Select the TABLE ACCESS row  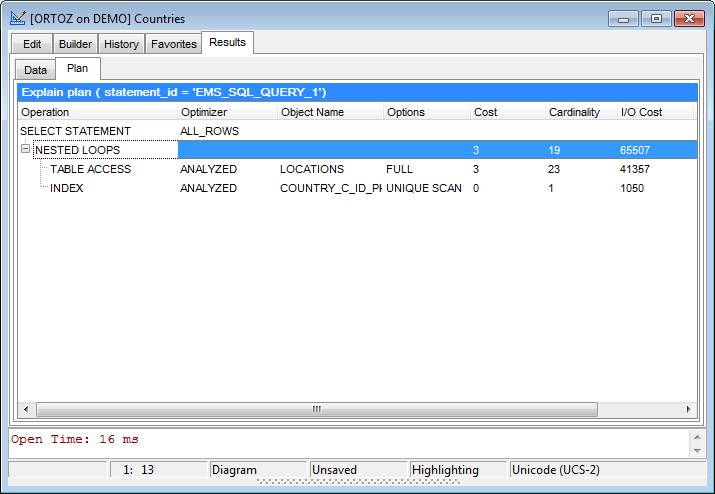tap(90, 169)
